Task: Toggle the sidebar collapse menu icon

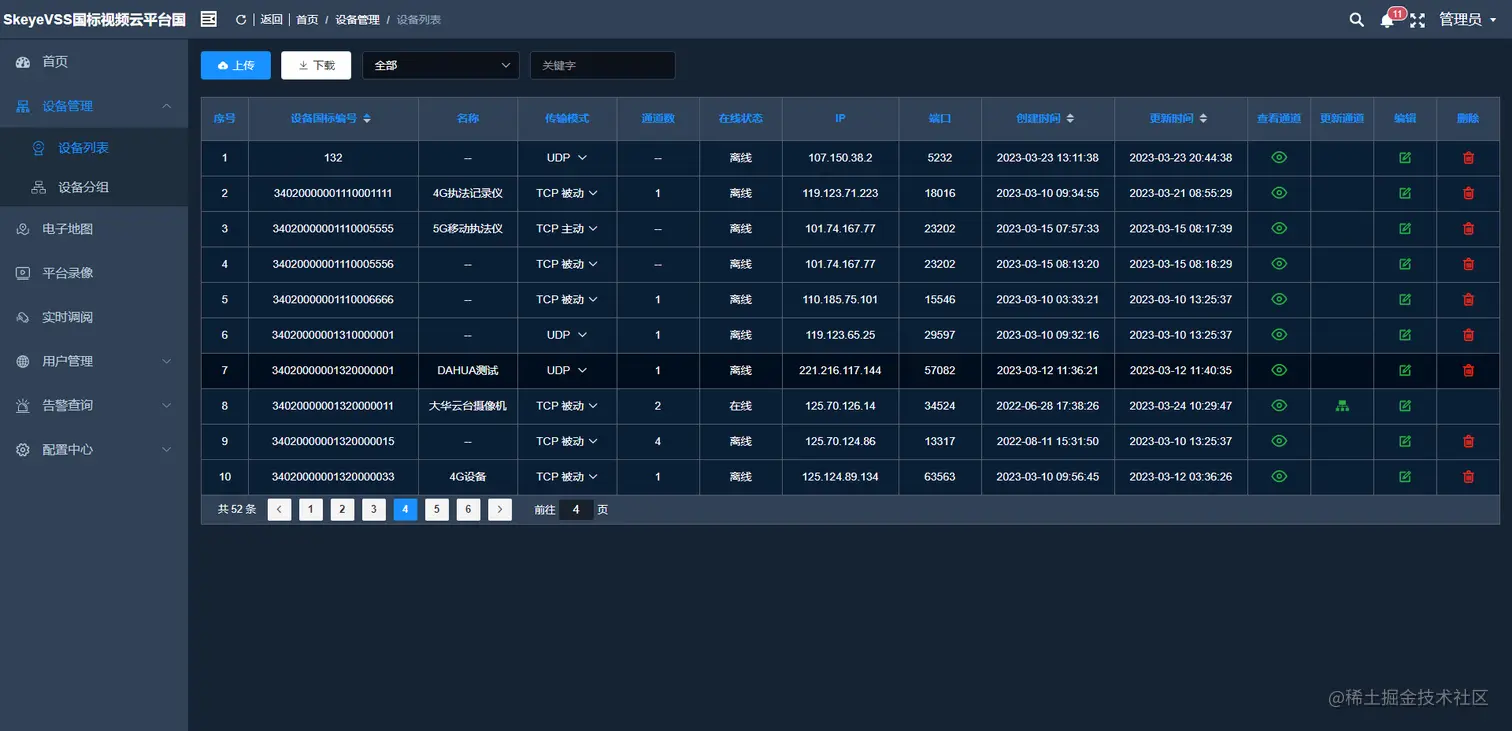Action: (208, 19)
